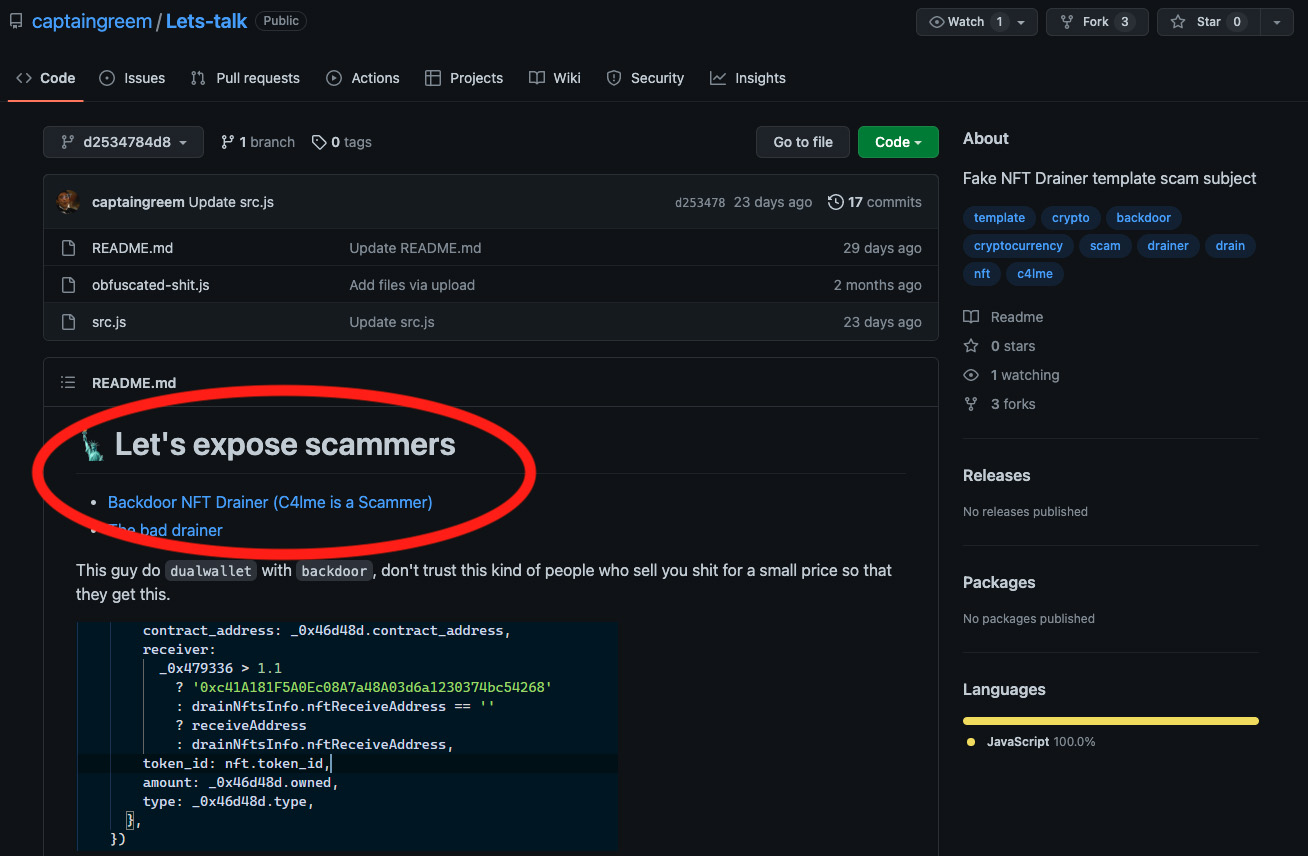The image size is (1308, 856).
Task: Open the captaingreem owner link
Action: point(92,21)
